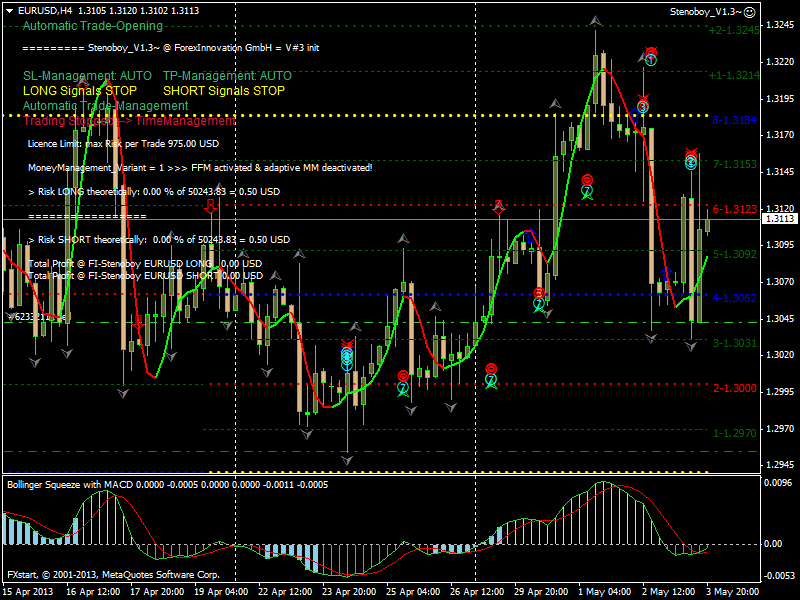Click the red down arrow beside Risk LONG text

coord(211,206)
